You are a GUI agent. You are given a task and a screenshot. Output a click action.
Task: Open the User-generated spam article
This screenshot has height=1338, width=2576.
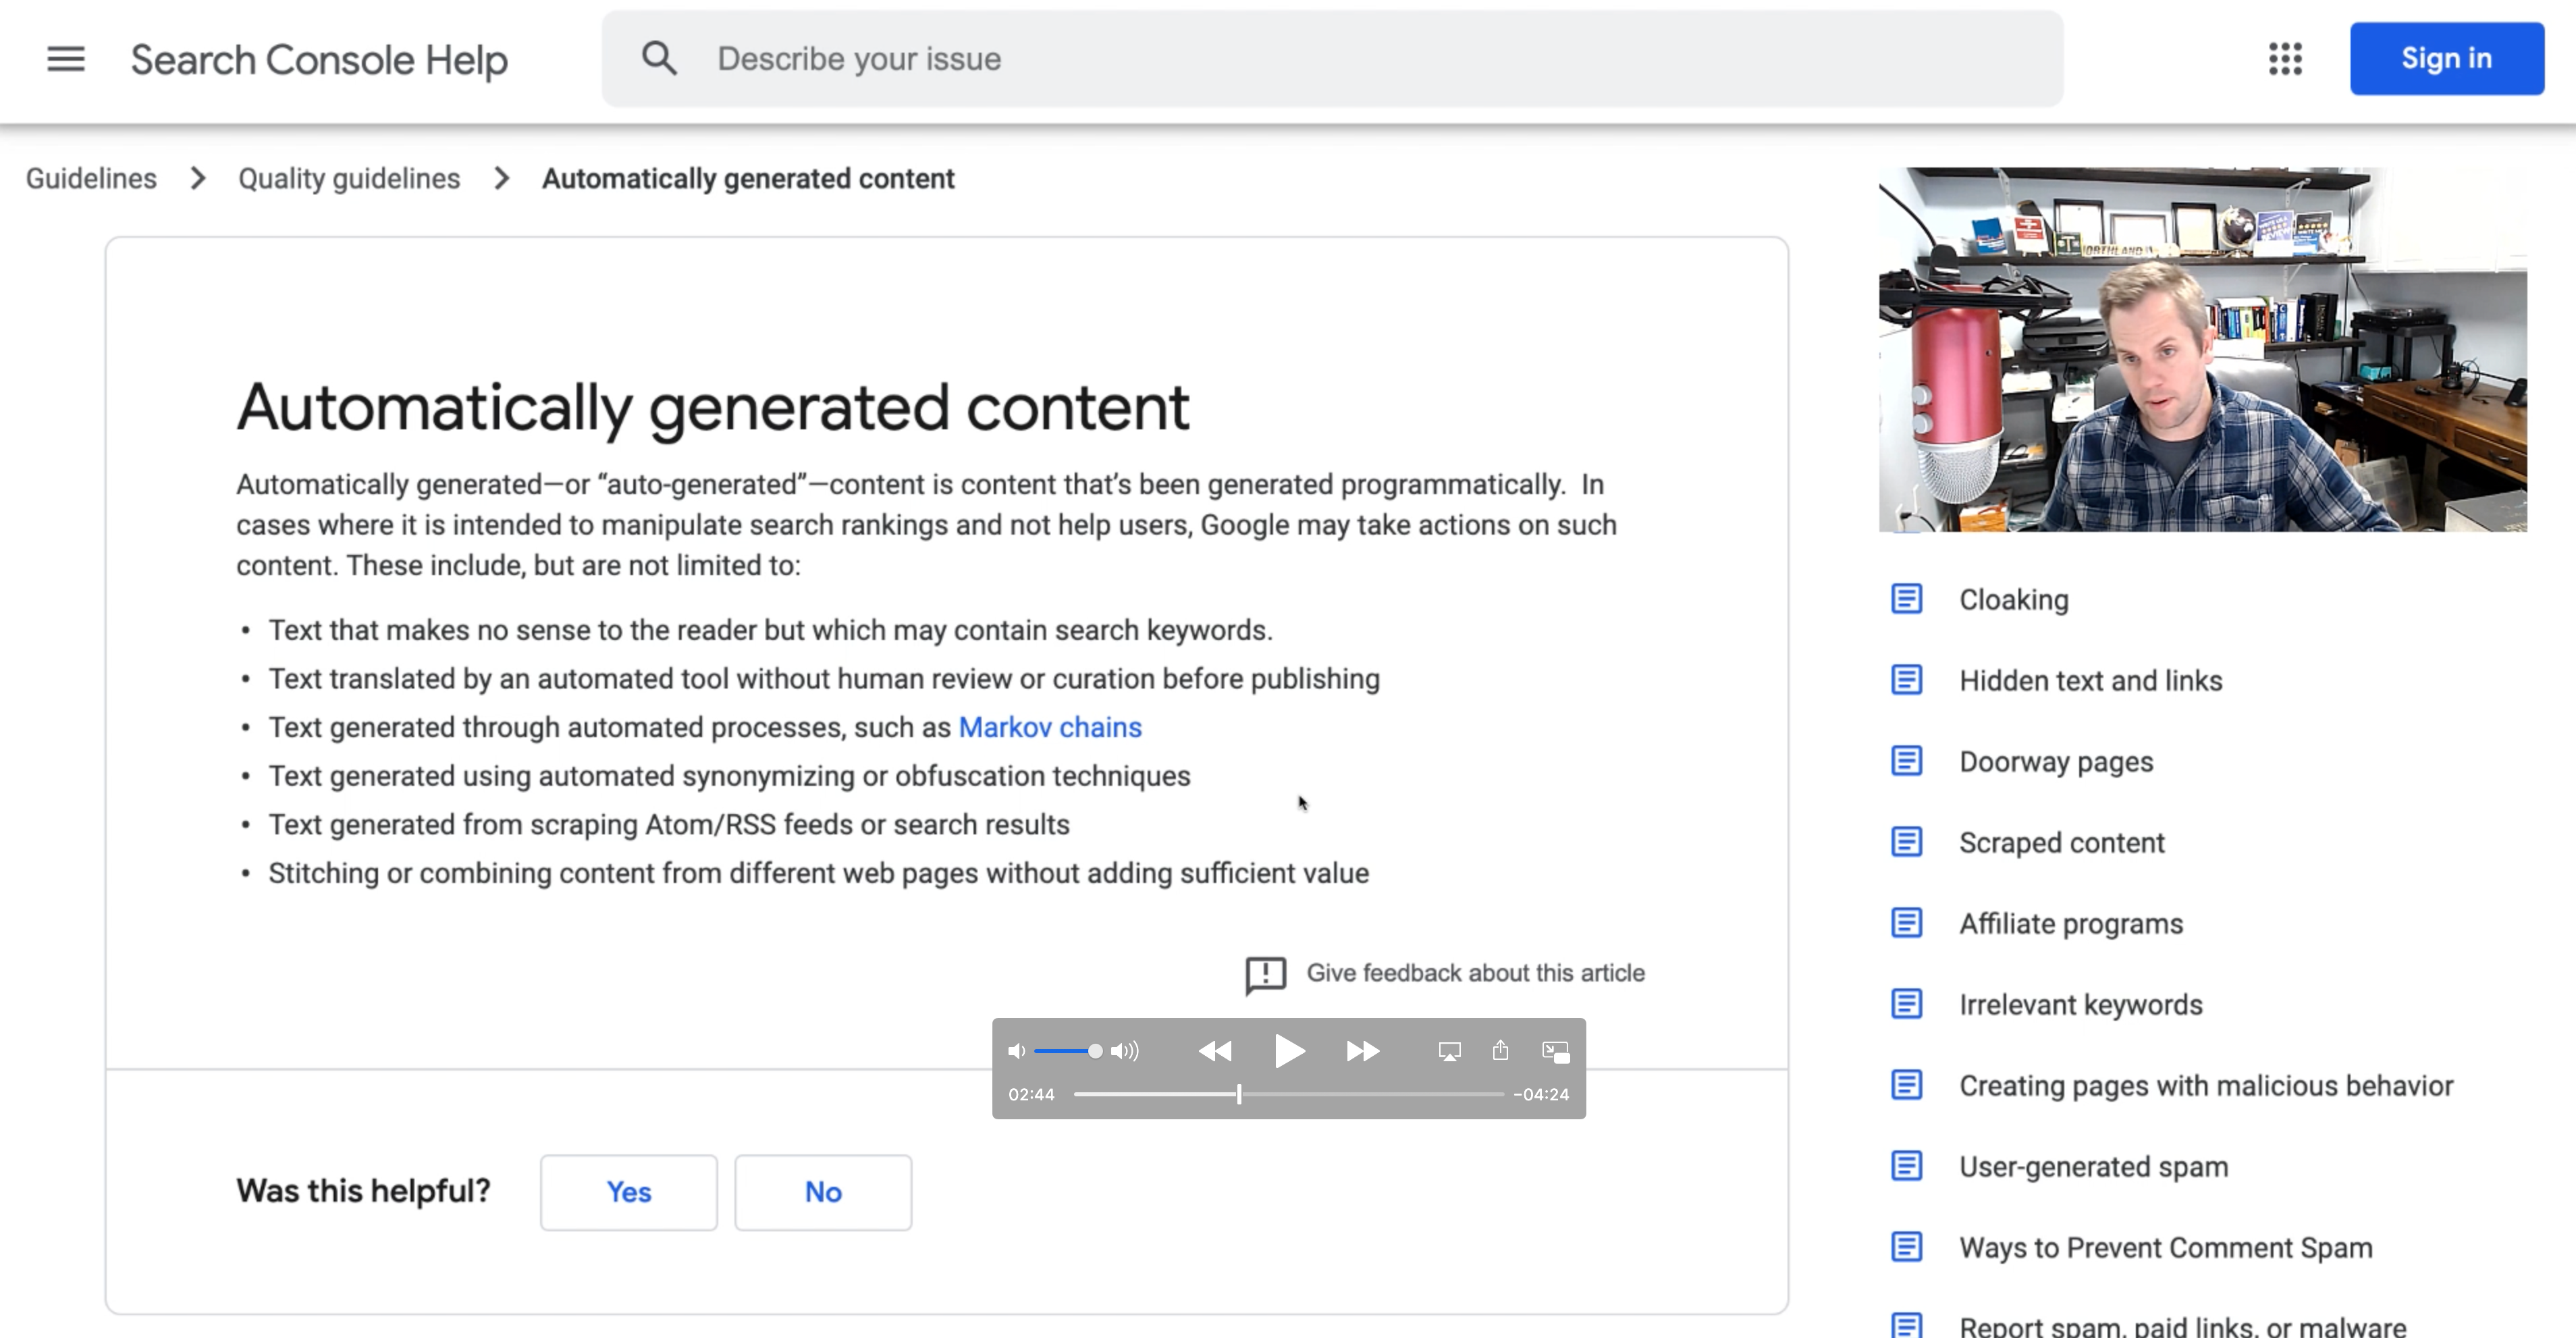(2093, 1167)
